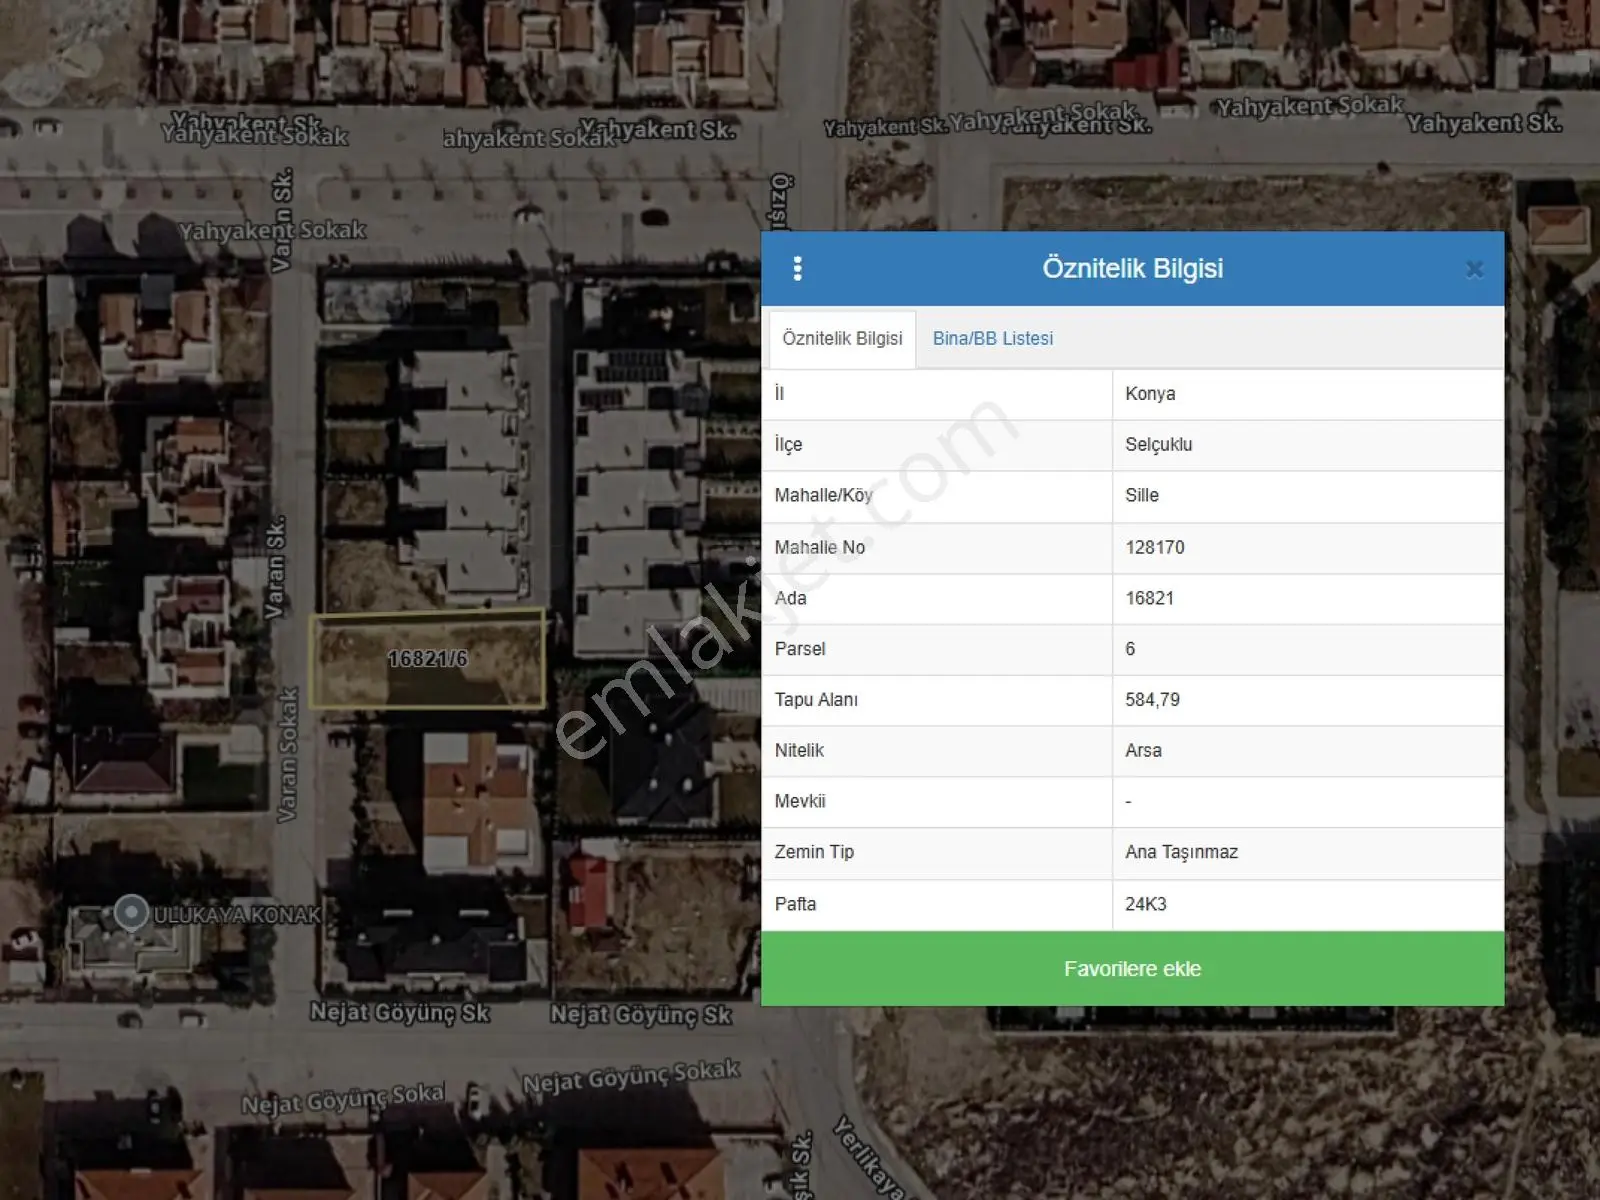This screenshot has width=1600, height=1200.
Task: Click the Ana Taşınmaz Zemin Tip value
Action: tap(1181, 852)
